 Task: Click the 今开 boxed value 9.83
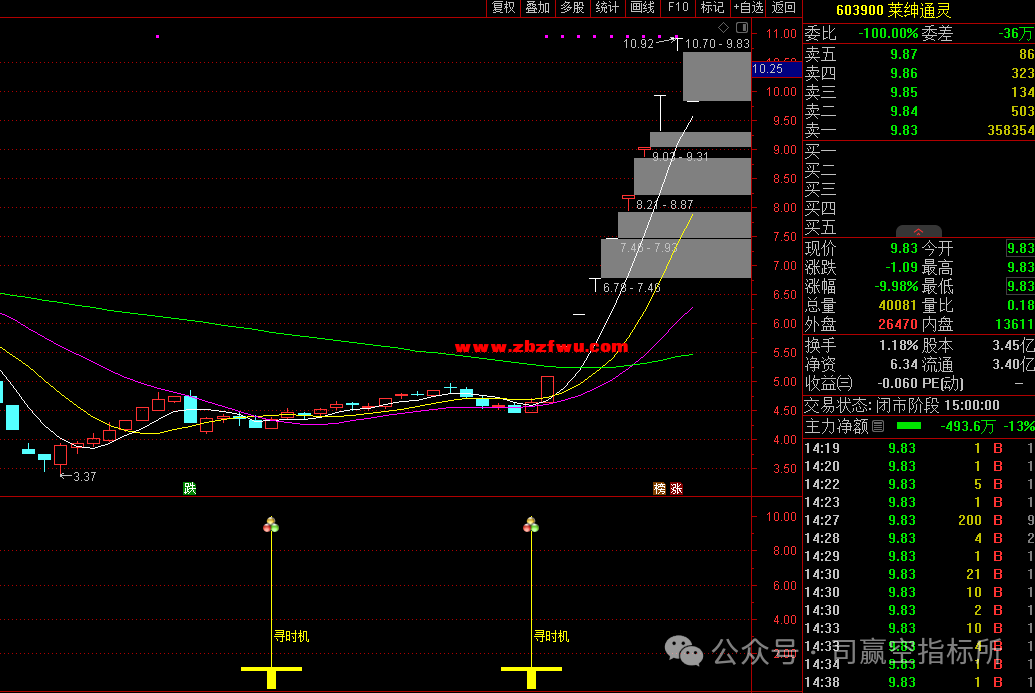tap(1020, 248)
